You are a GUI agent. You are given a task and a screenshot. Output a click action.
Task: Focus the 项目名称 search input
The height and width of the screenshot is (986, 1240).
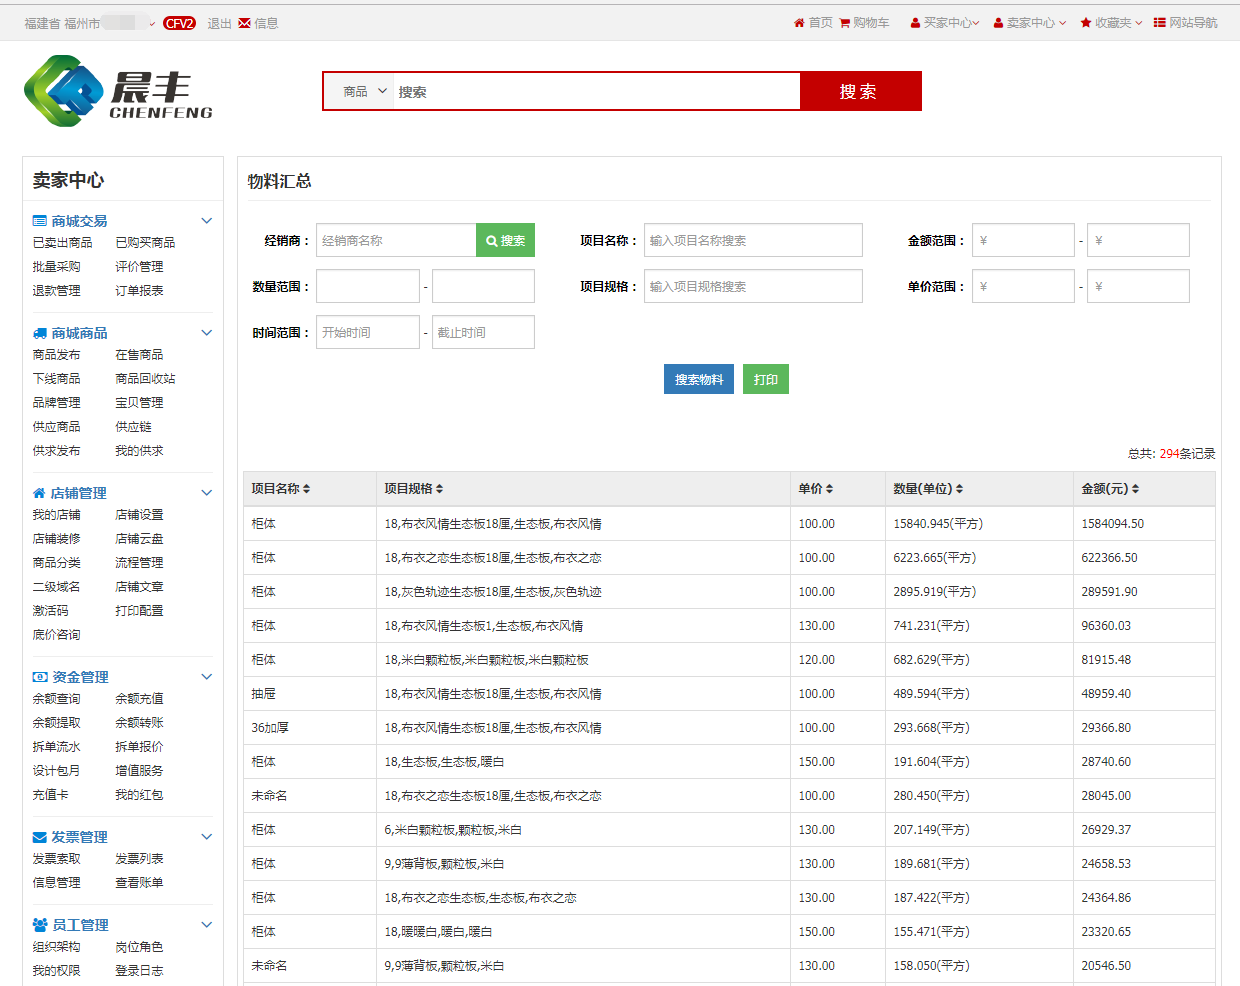pos(752,241)
